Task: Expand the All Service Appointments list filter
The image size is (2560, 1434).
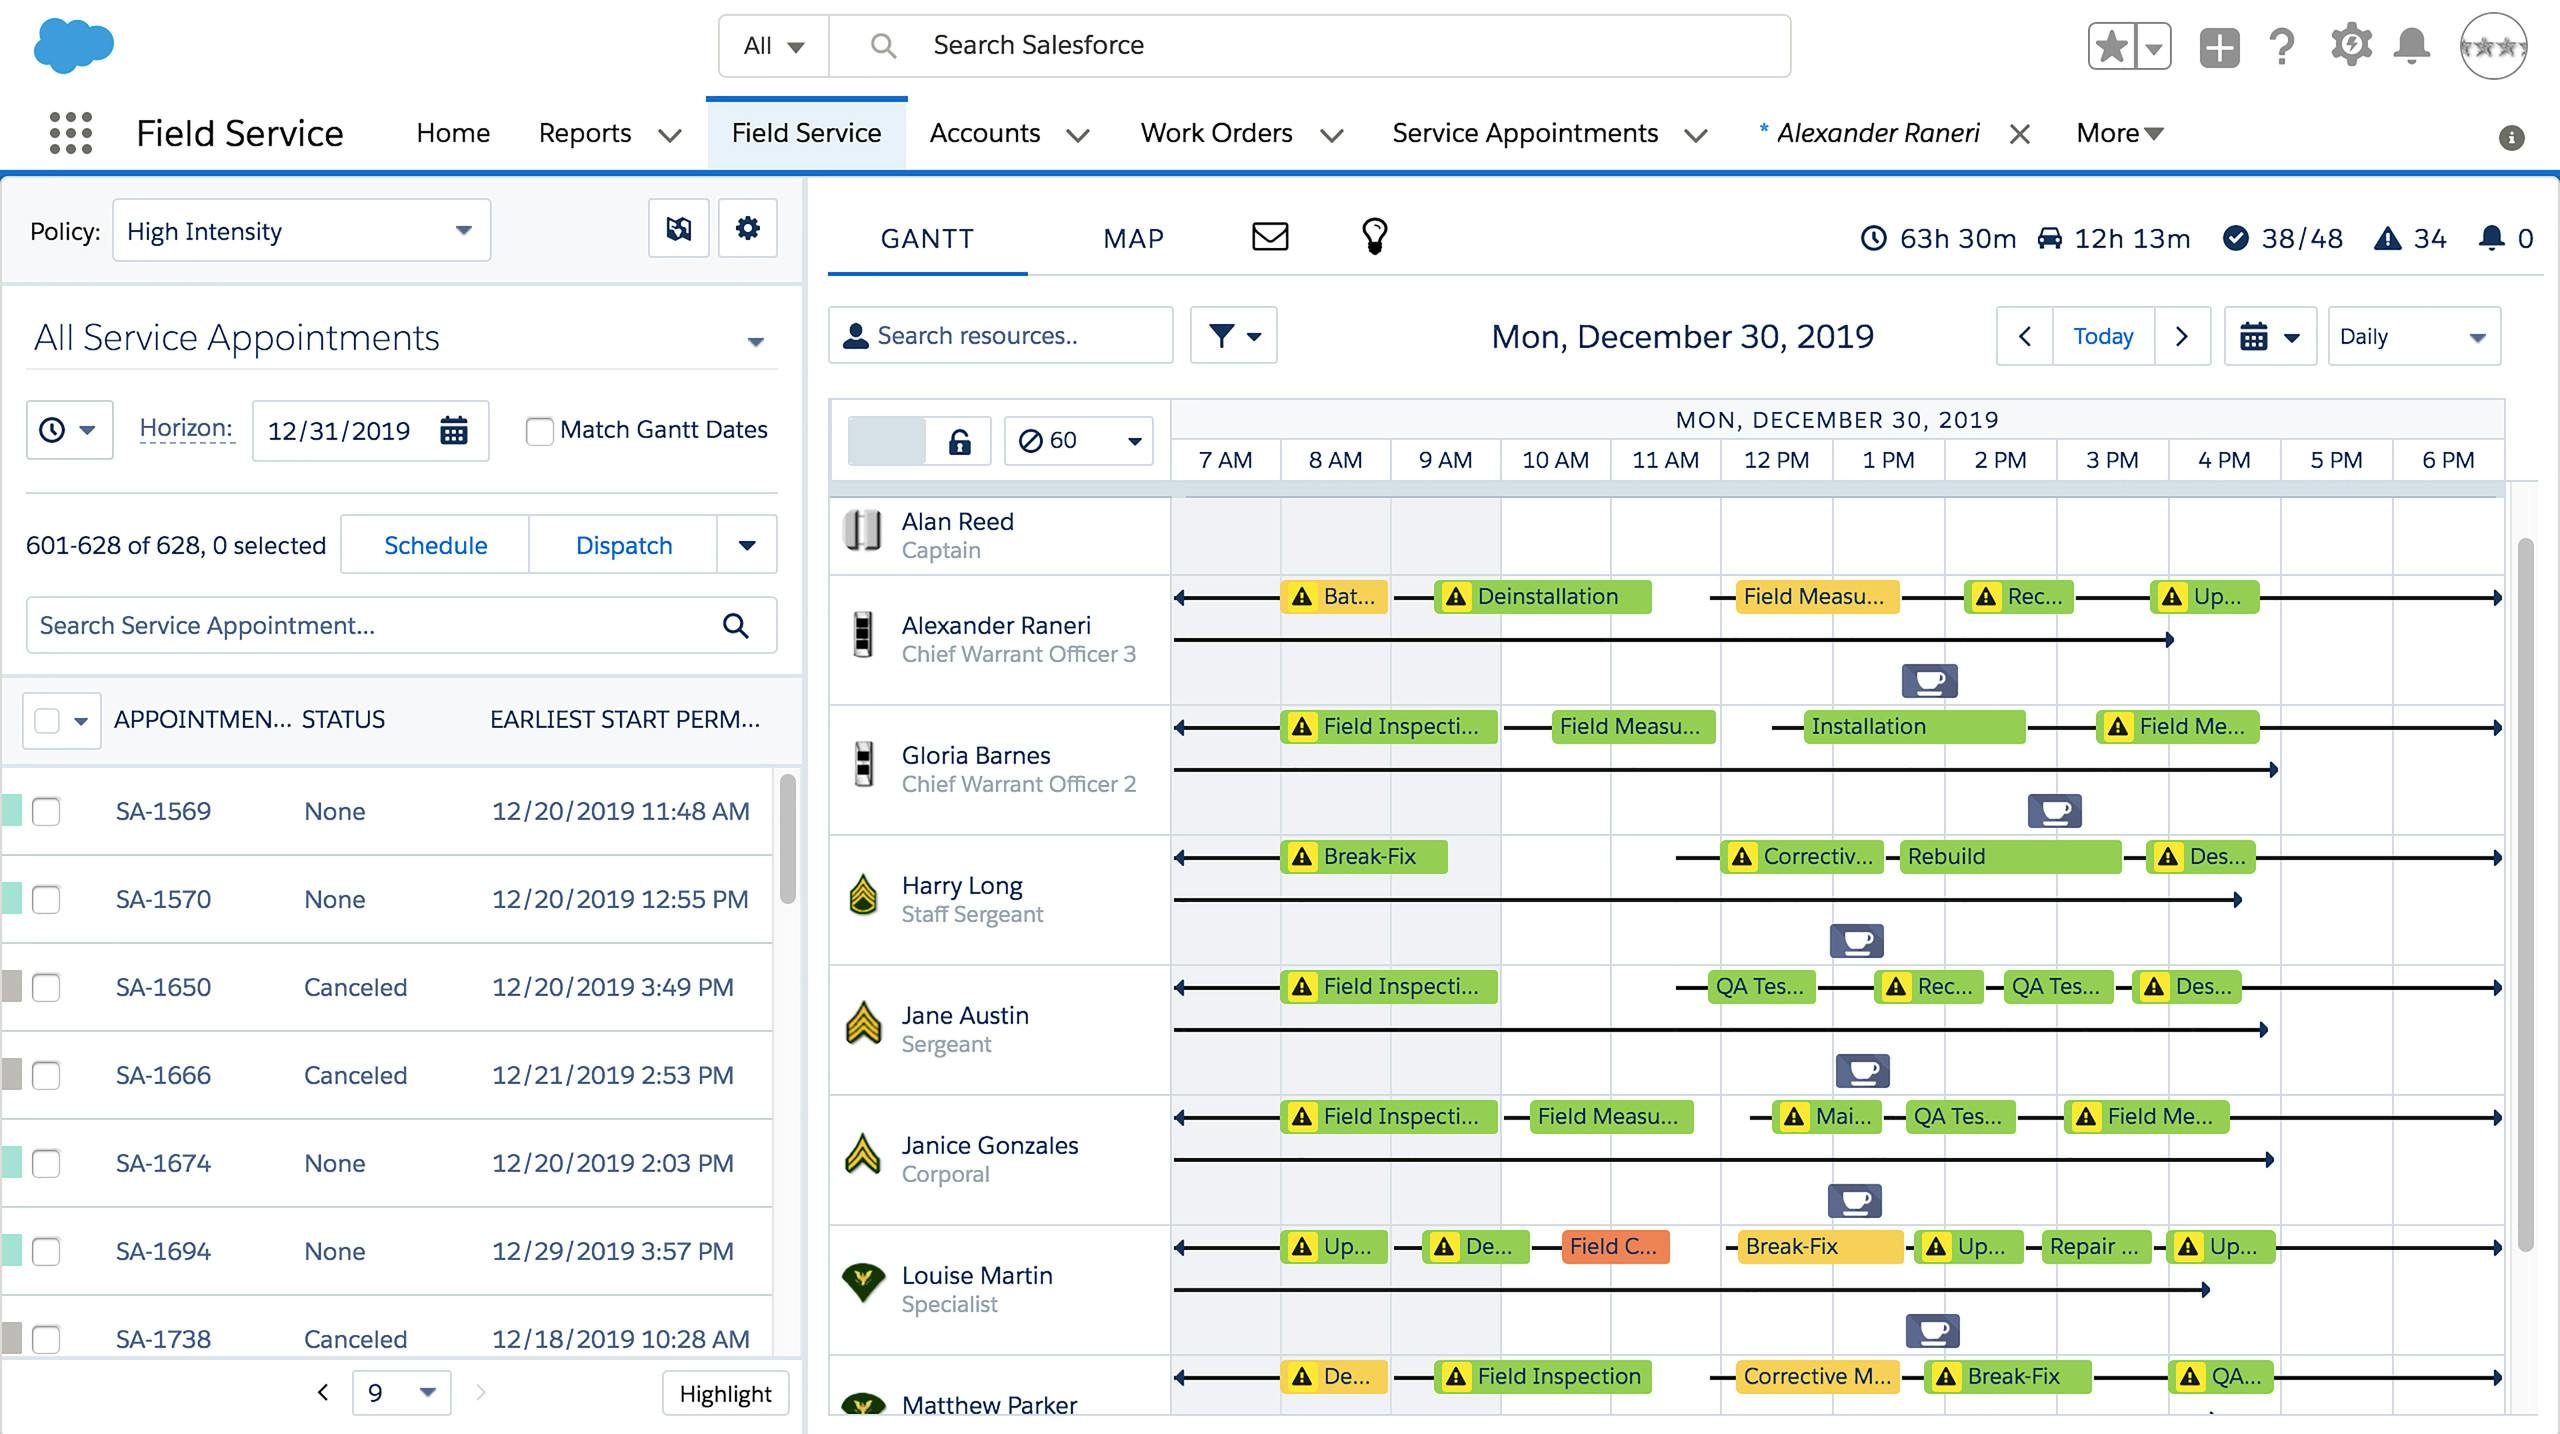Action: coord(756,341)
